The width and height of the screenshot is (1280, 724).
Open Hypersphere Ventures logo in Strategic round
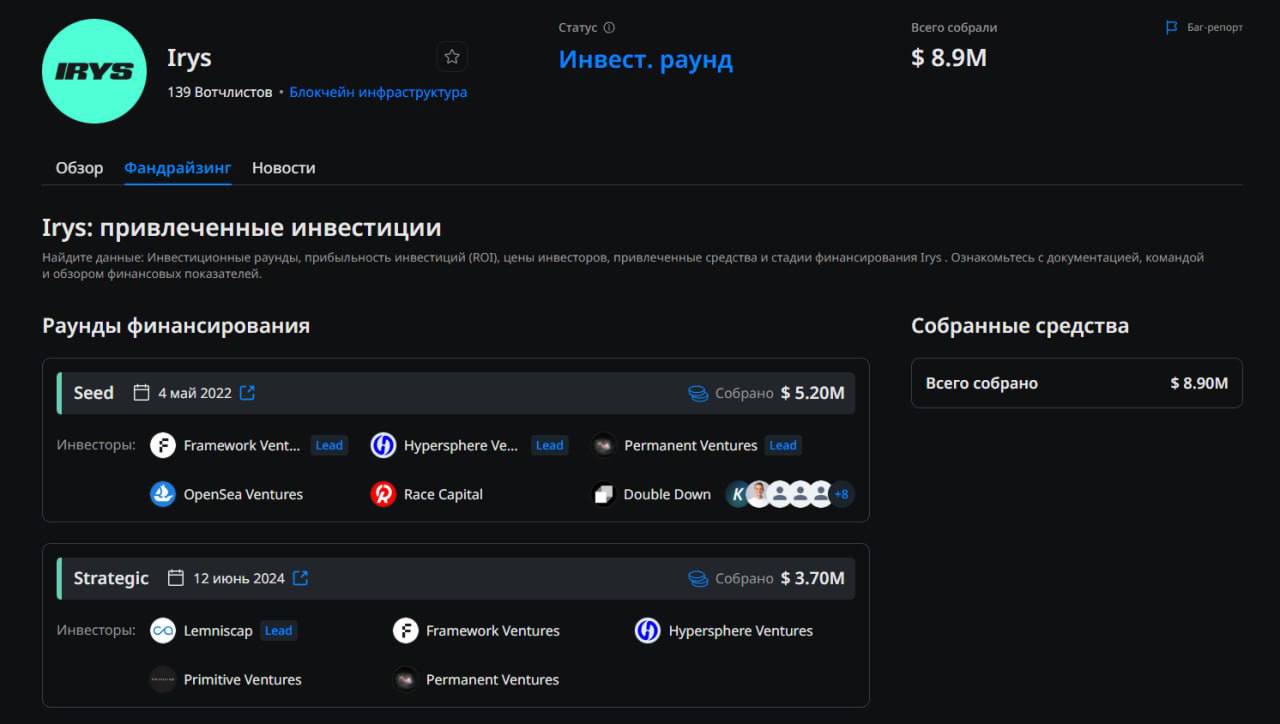tap(648, 631)
